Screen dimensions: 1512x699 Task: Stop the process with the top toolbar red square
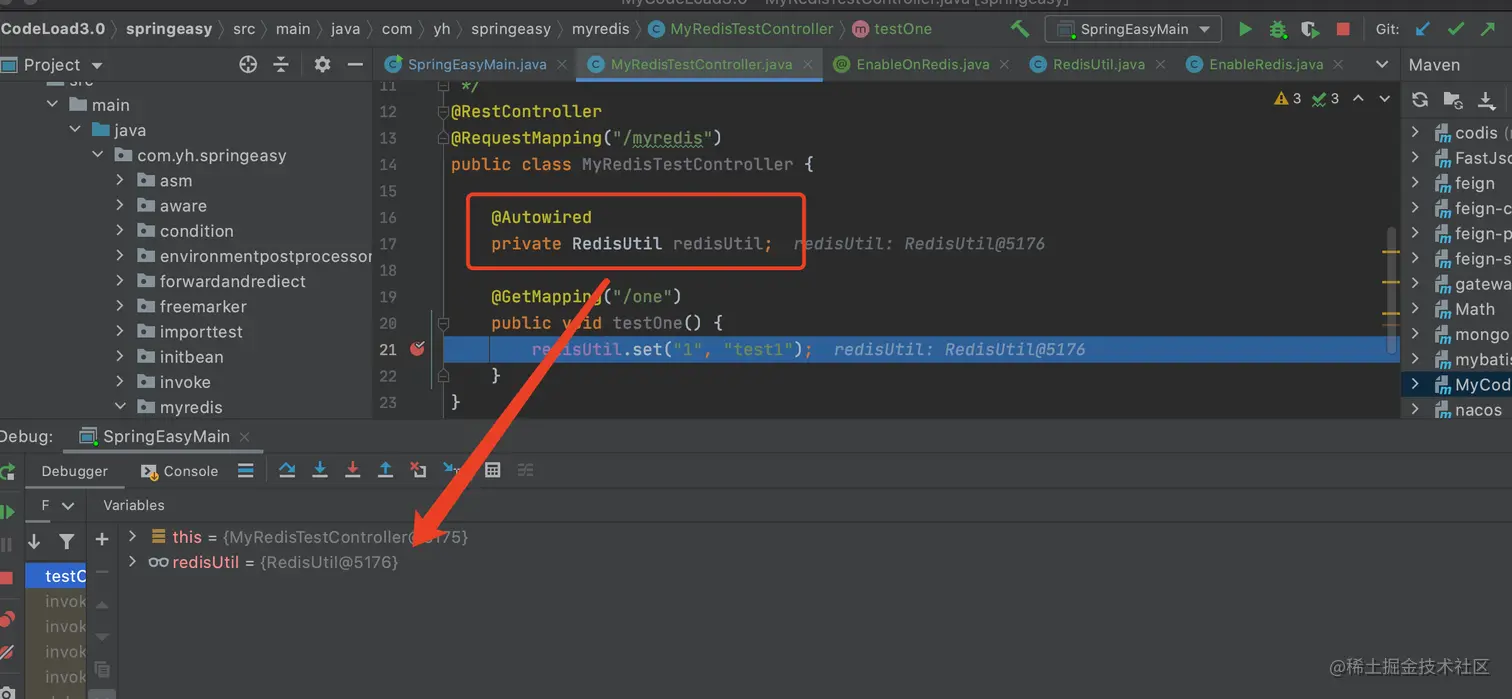point(1343,29)
